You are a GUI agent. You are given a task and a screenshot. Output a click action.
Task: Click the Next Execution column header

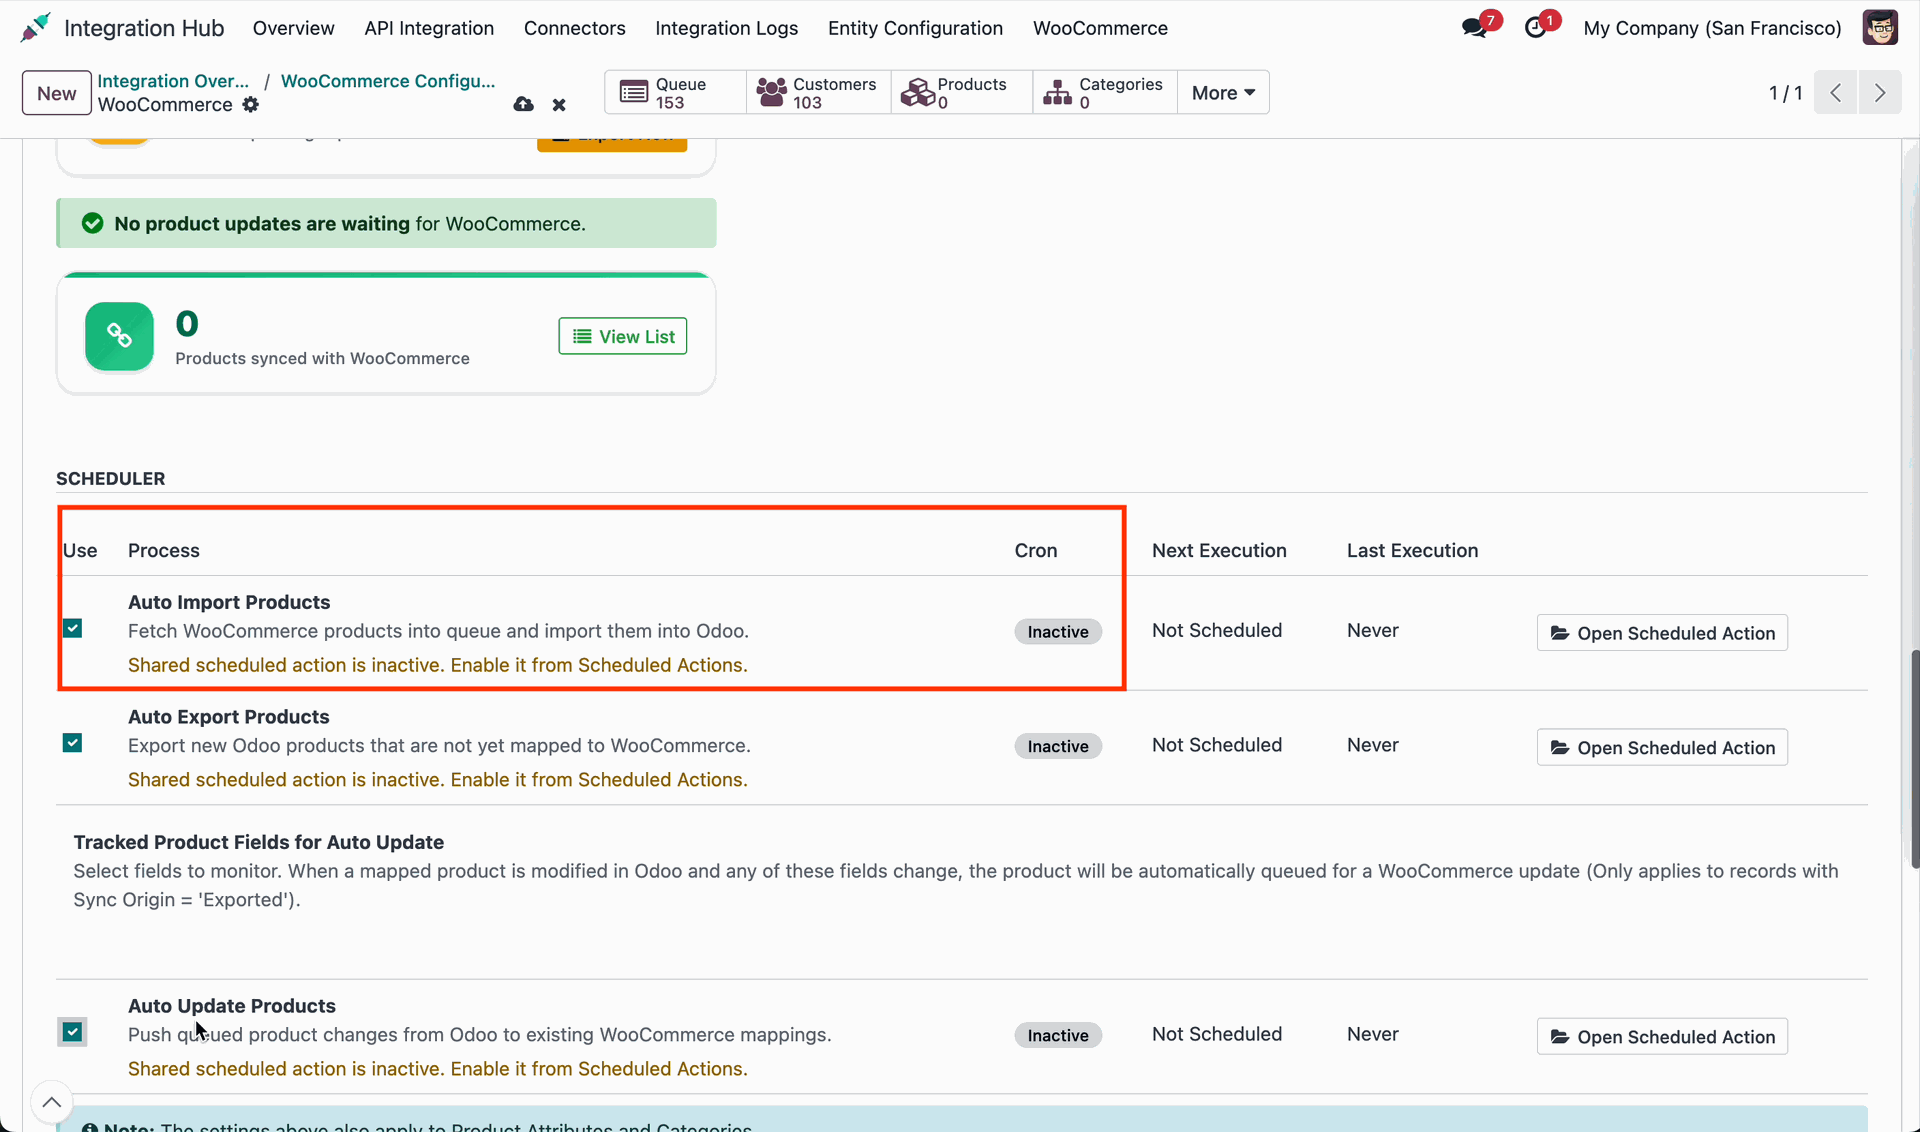(x=1219, y=551)
